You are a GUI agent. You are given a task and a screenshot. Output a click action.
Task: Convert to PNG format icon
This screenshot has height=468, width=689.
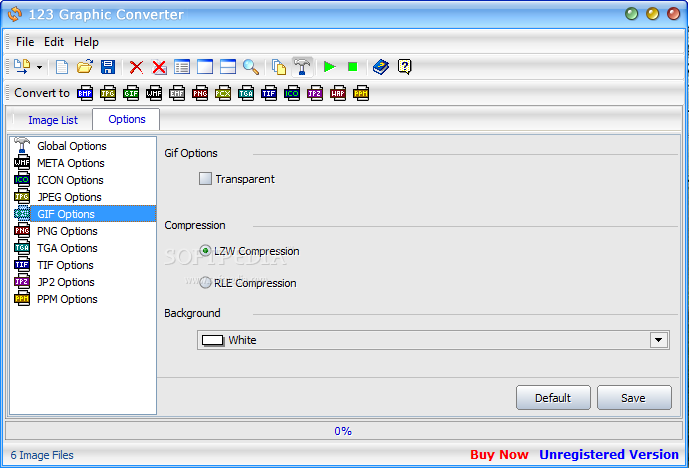point(200,93)
